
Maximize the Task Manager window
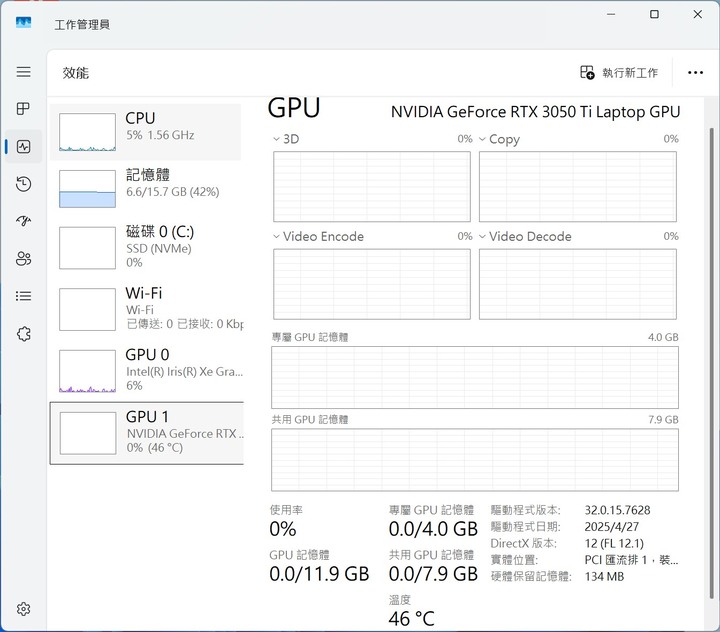coord(654,14)
